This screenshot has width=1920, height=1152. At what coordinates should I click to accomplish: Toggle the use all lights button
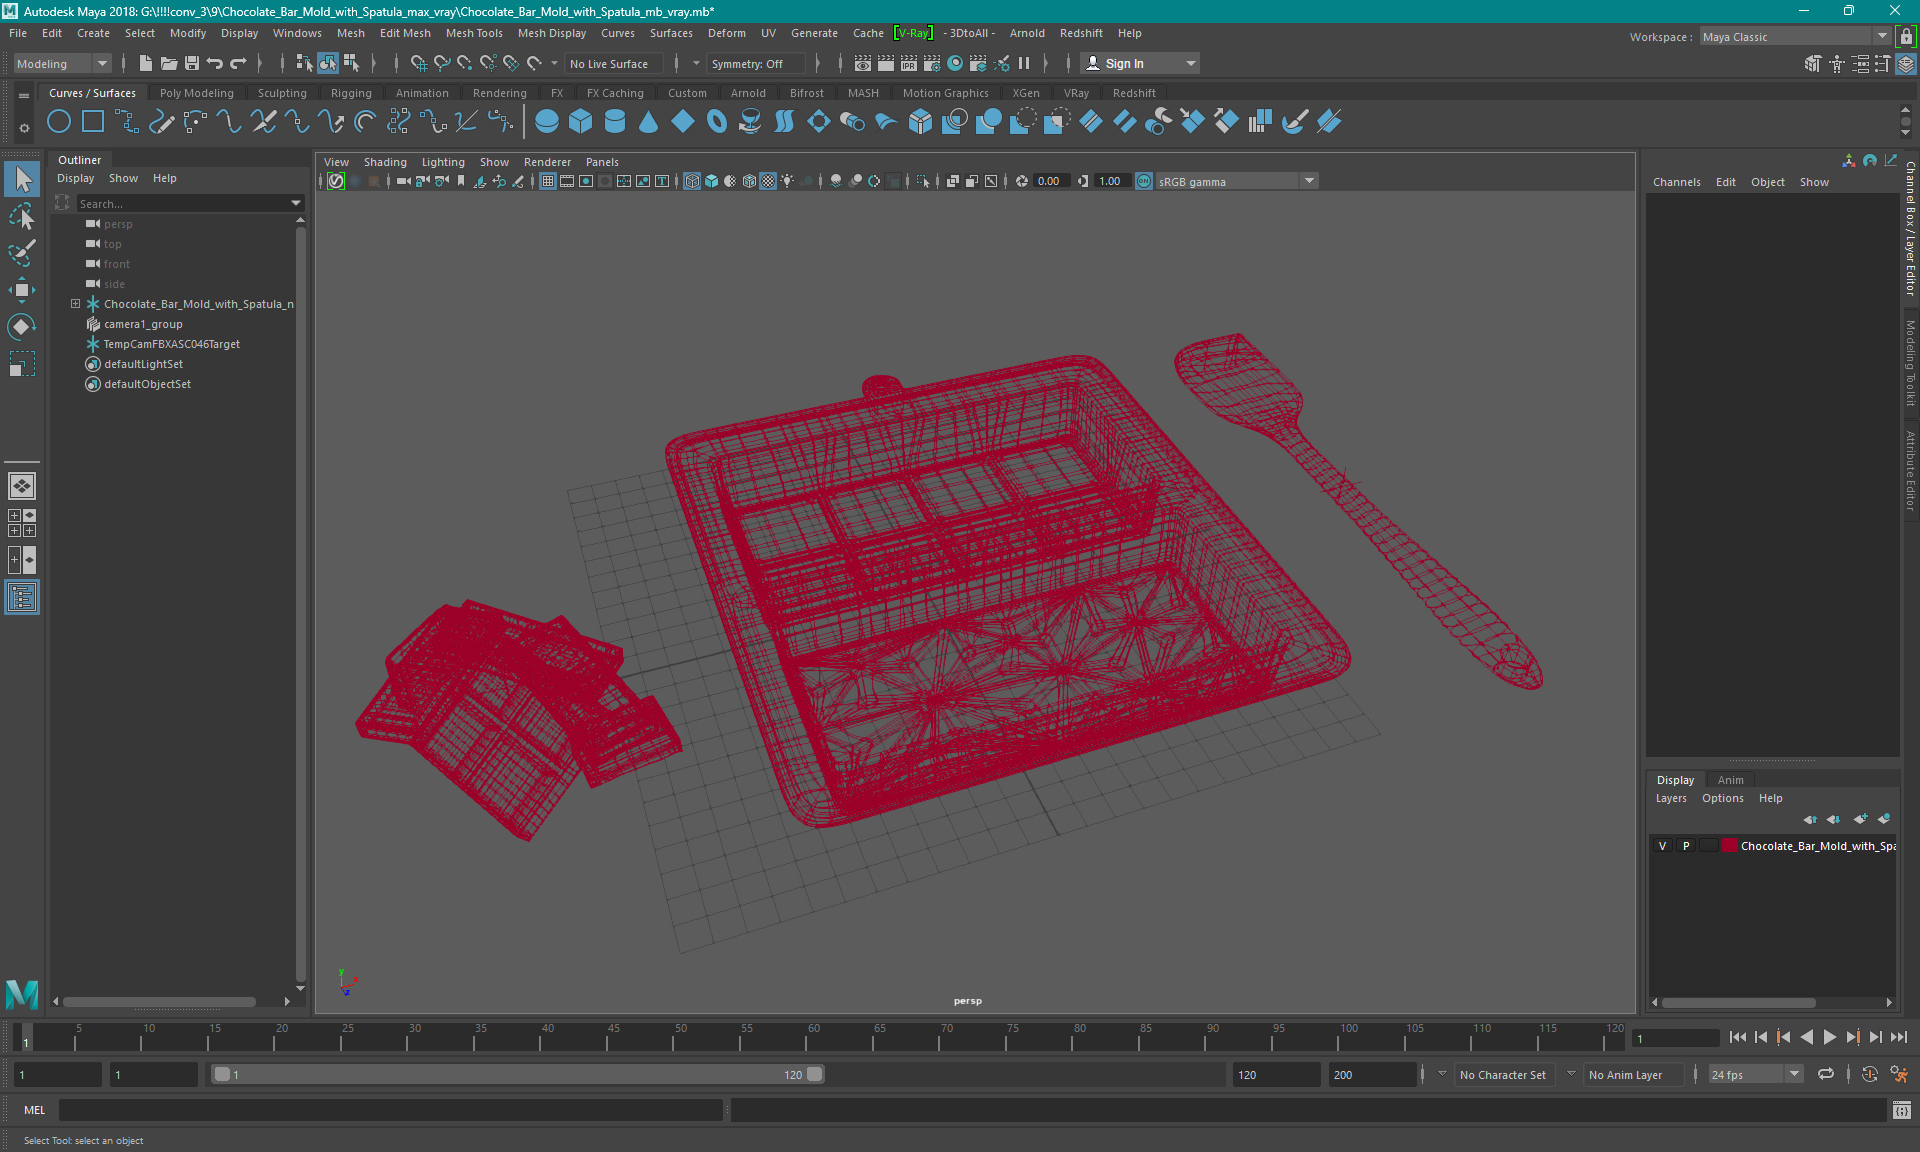tap(788, 181)
